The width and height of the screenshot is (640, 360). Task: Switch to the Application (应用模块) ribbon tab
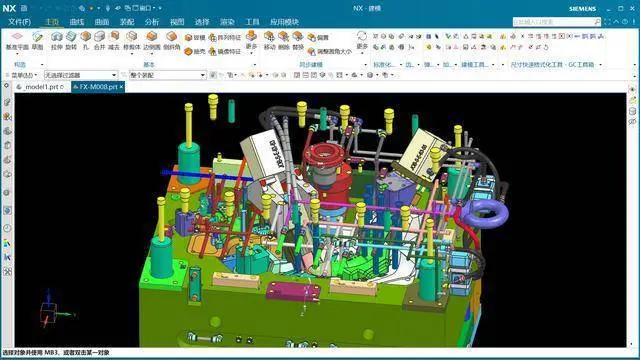[x=284, y=22]
